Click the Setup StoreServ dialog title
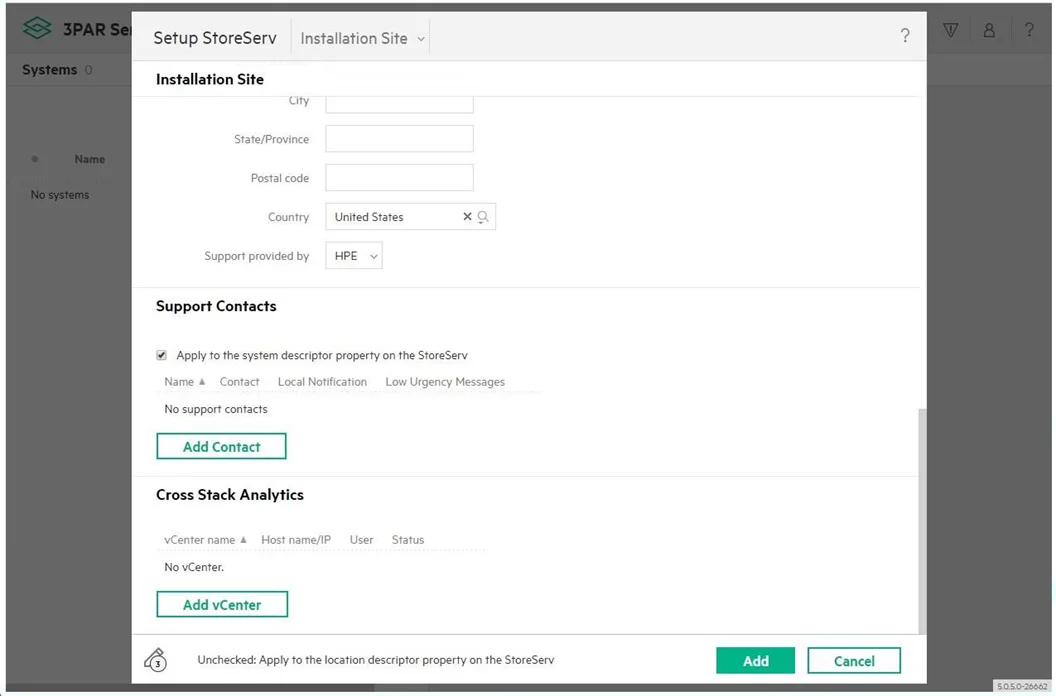Image resolution: width=1056 pixels, height=696 pixels. point(215,38)
